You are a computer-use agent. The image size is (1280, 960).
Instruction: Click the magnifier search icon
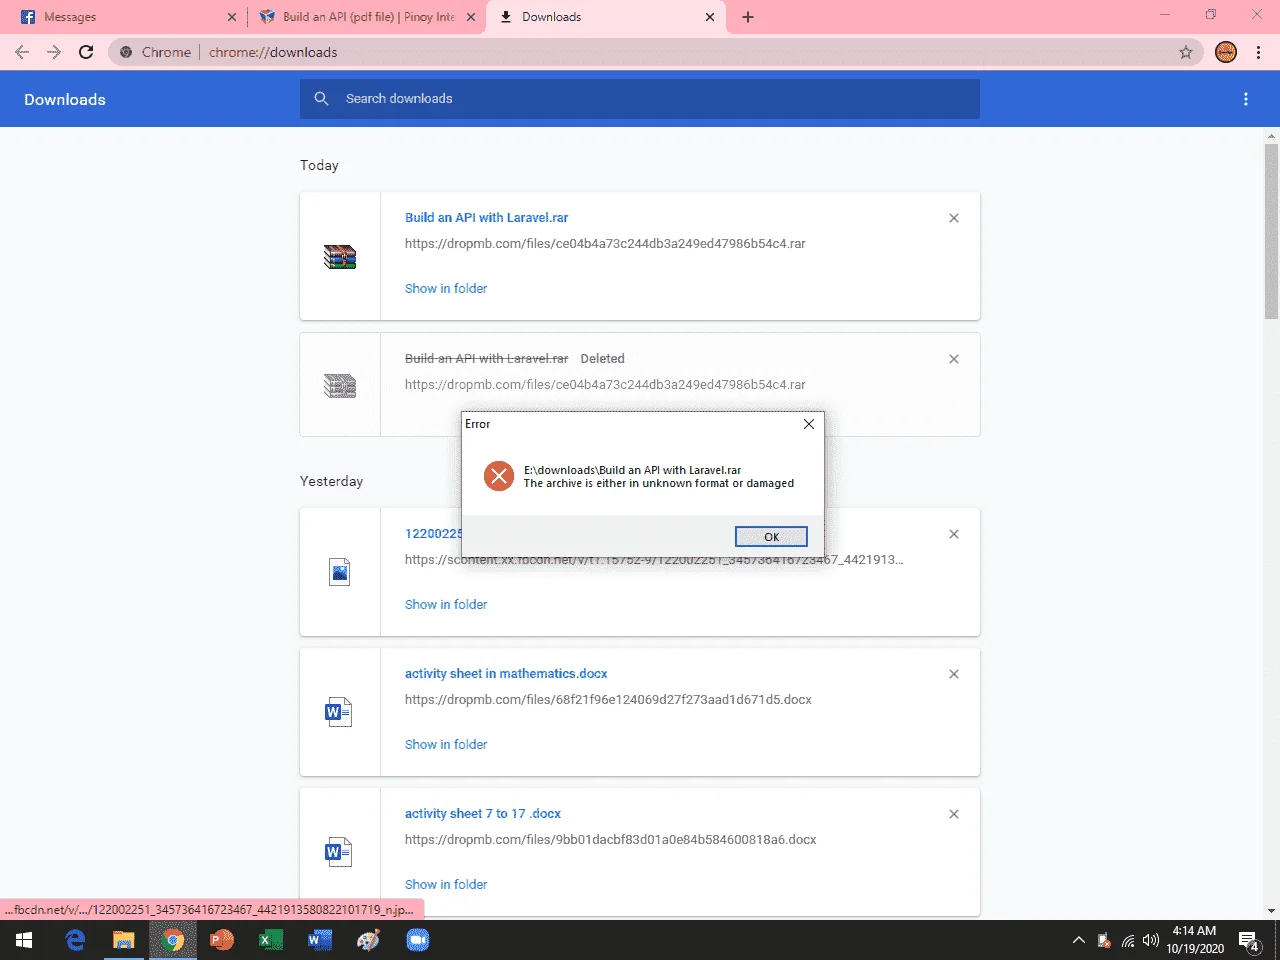pyautogui.click(x=321, y=99)
